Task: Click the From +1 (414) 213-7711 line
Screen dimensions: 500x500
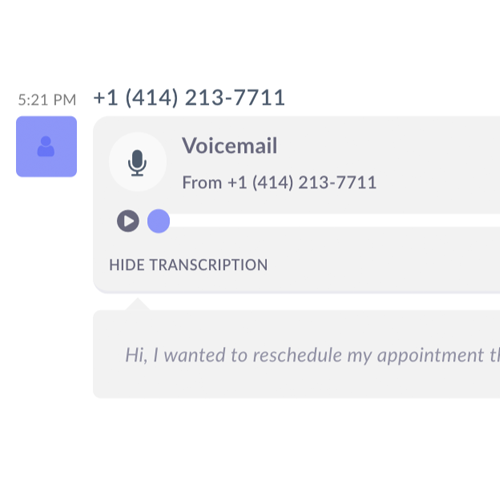Action: tap(279, 183)
